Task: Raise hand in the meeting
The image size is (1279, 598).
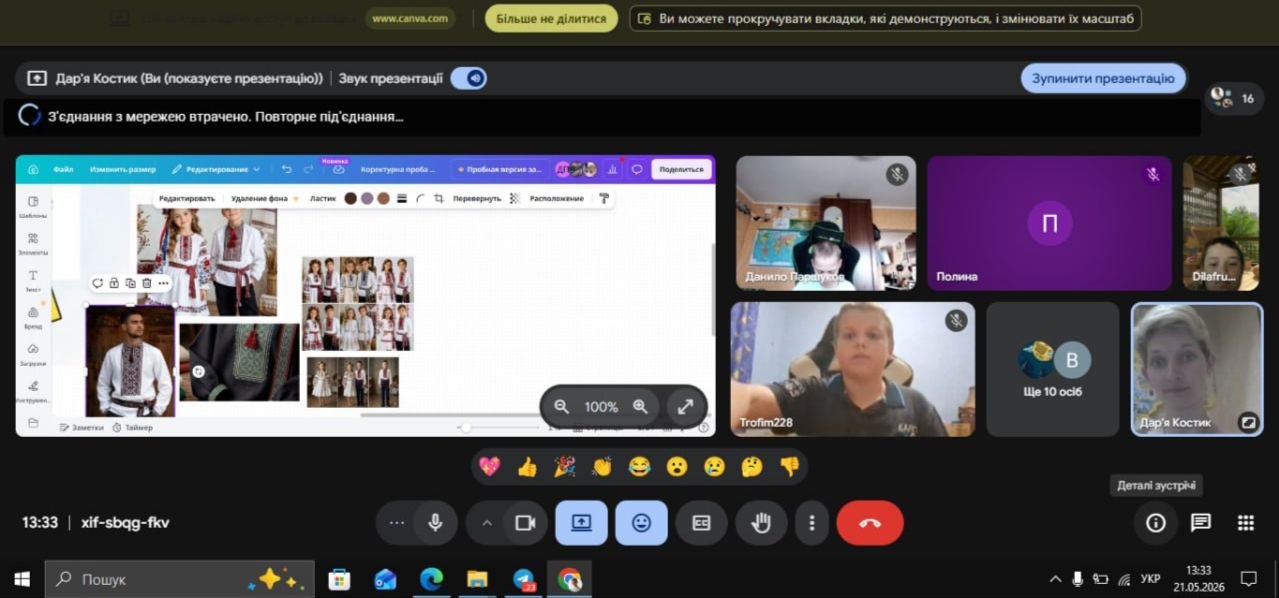Action: (761, 523)
